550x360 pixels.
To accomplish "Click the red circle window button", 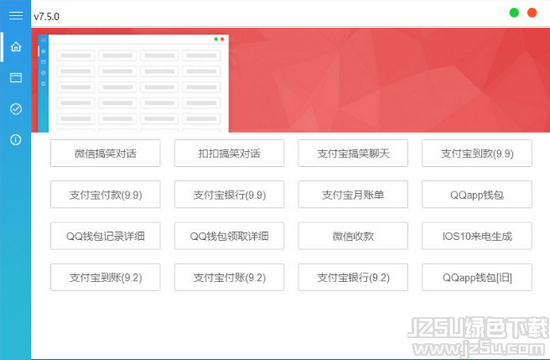I will 532,13.
